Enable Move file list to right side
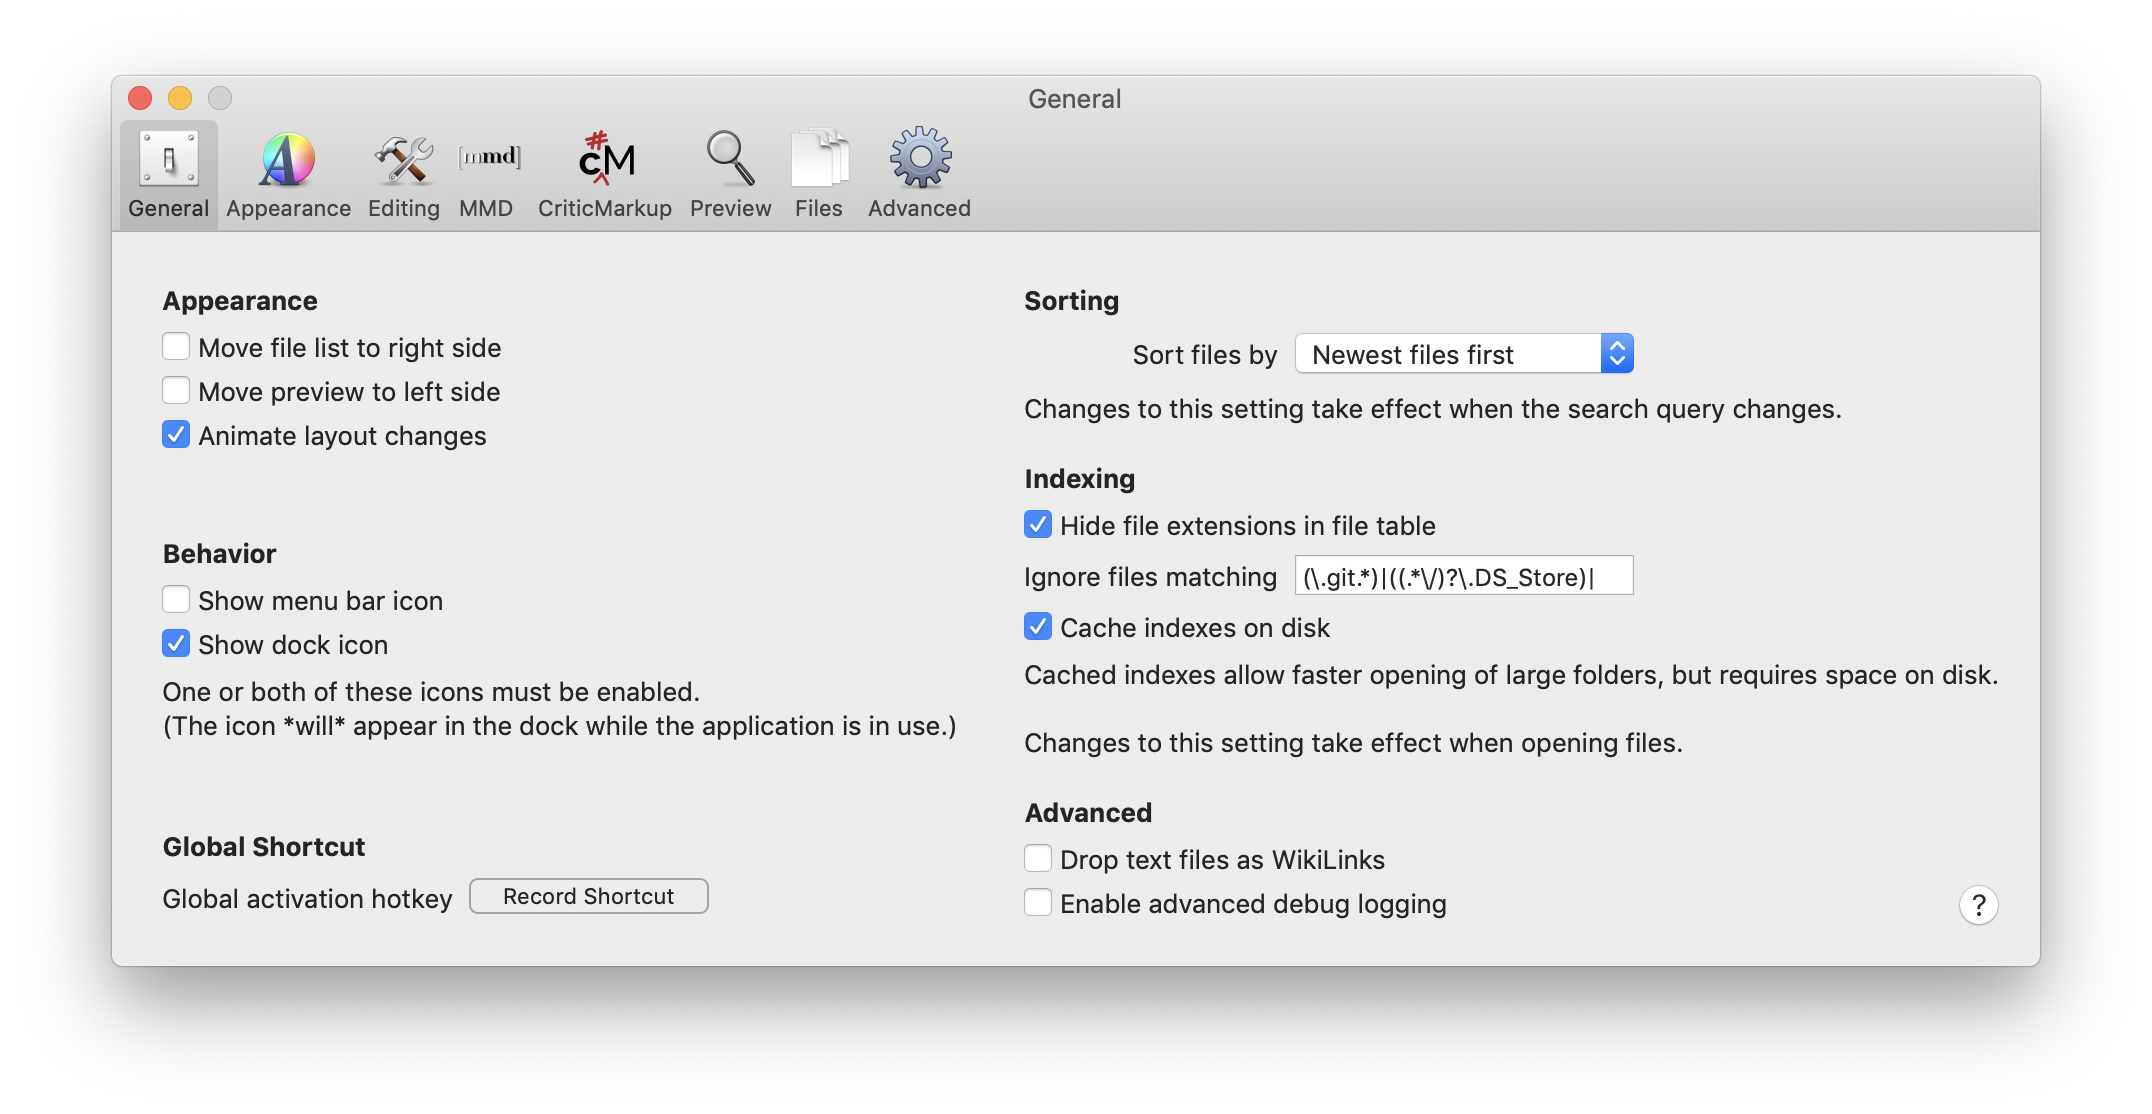Viewport: 2152px width, 1114px height. (x=176, y=347)
